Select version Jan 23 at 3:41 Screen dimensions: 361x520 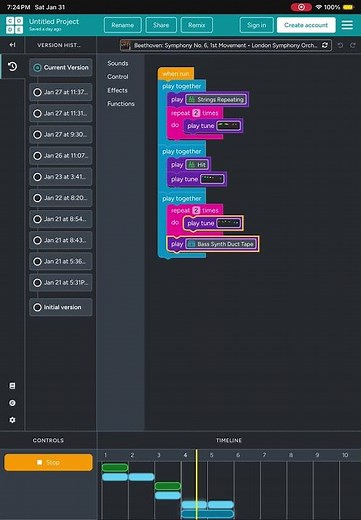coord(61,177)
